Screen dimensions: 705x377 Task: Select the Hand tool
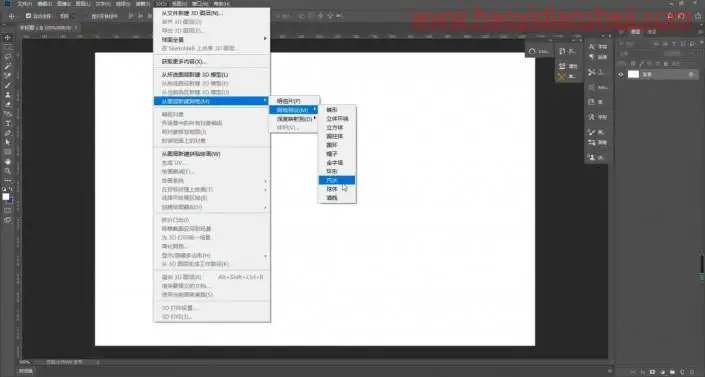8,162
